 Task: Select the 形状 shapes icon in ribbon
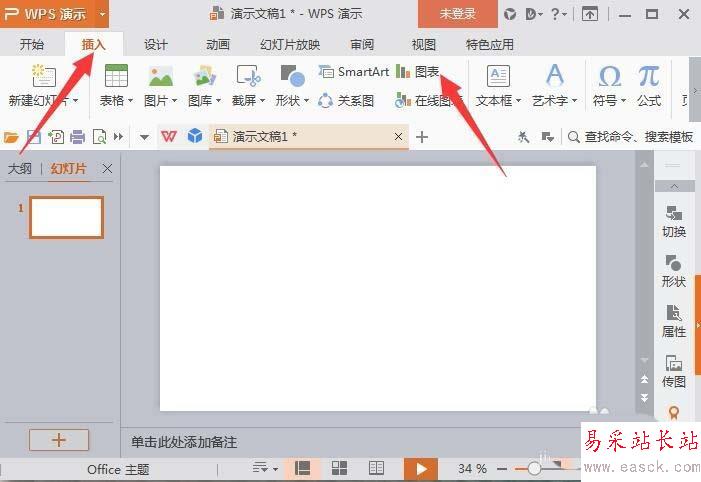click(x=292, y=76)
